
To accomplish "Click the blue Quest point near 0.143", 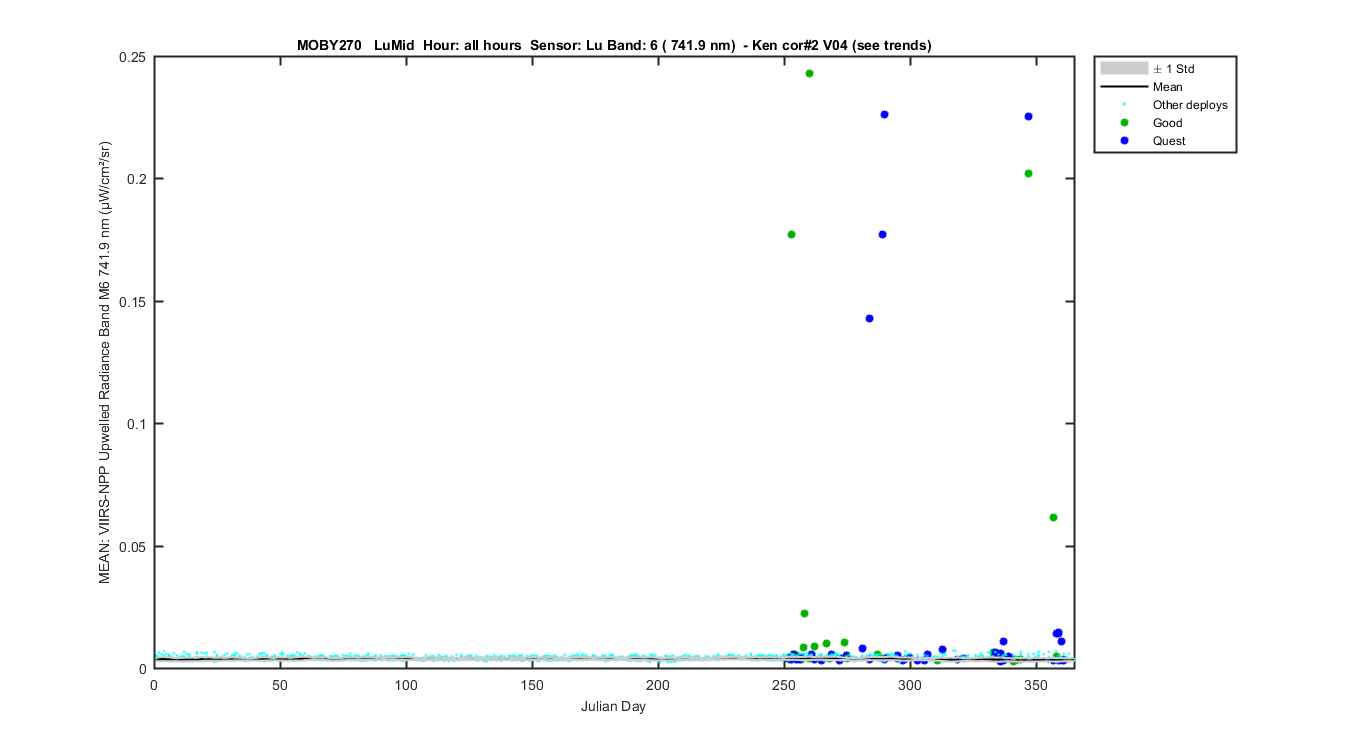I will click(x=869, y=318).
